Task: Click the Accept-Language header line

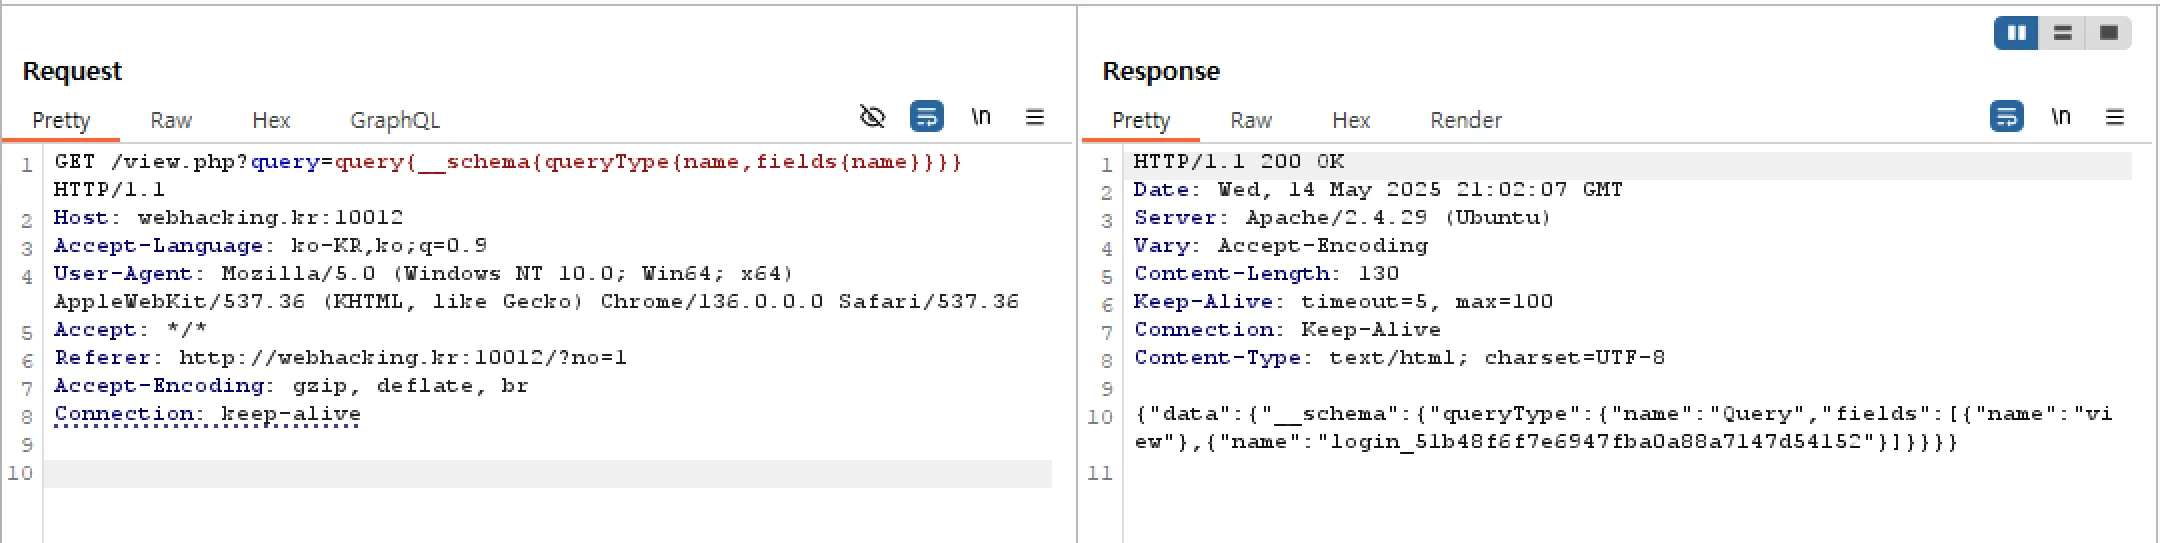Action: pos(271,246)
